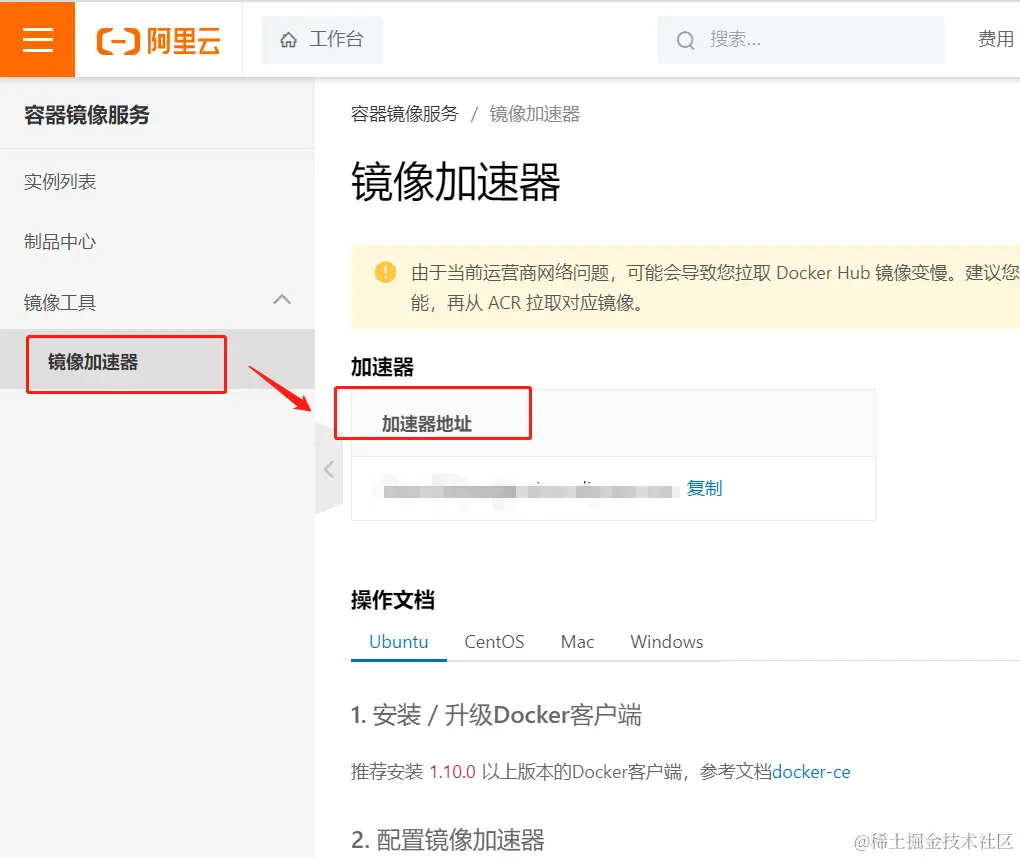Click the 容器镜像服务 sidebar title
The image size is (1020, 858).
tap(87, 115)
